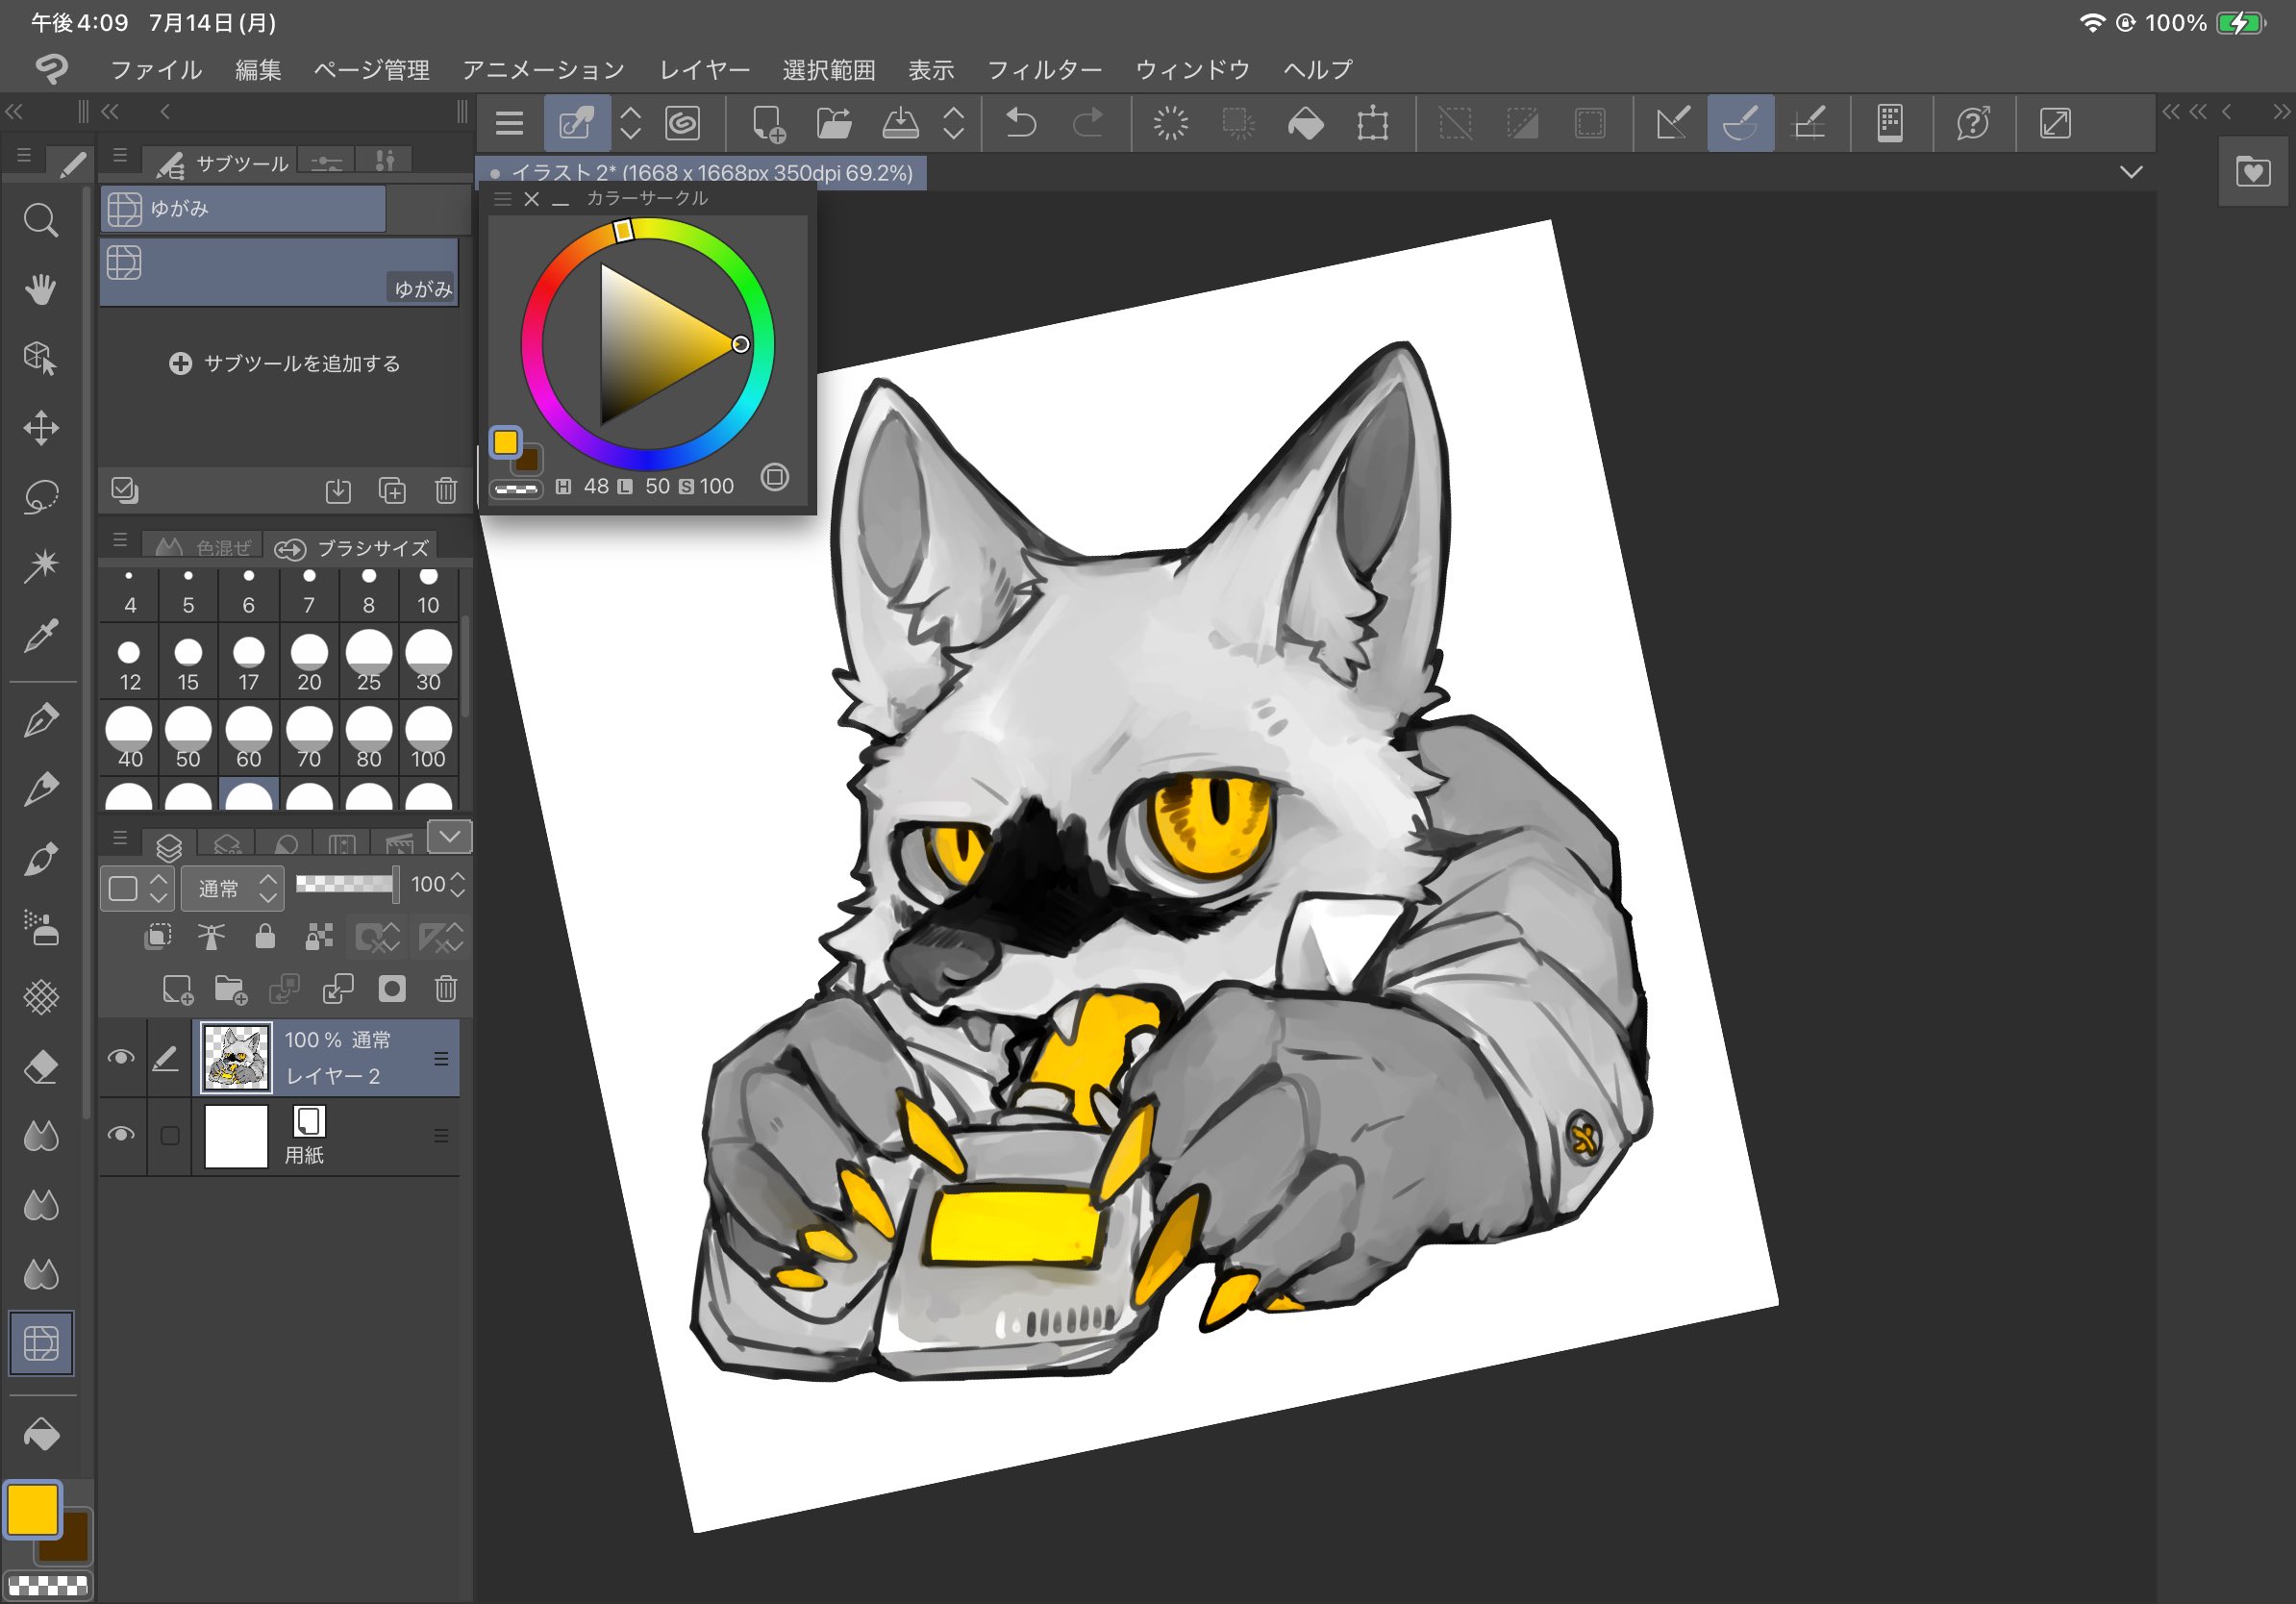Click the Save icon in command bar
2296x1604 pixels.
[x=900, y=124]
